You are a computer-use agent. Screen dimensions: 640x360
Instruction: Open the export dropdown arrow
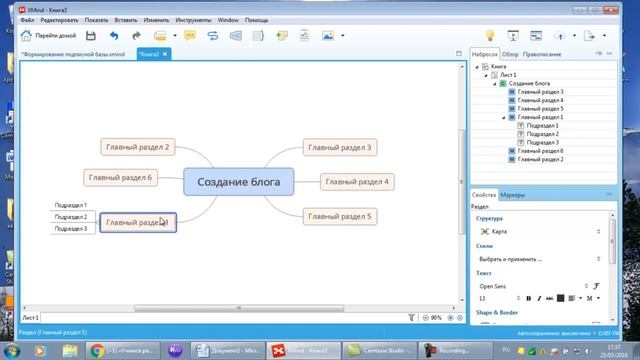(604, 36)
